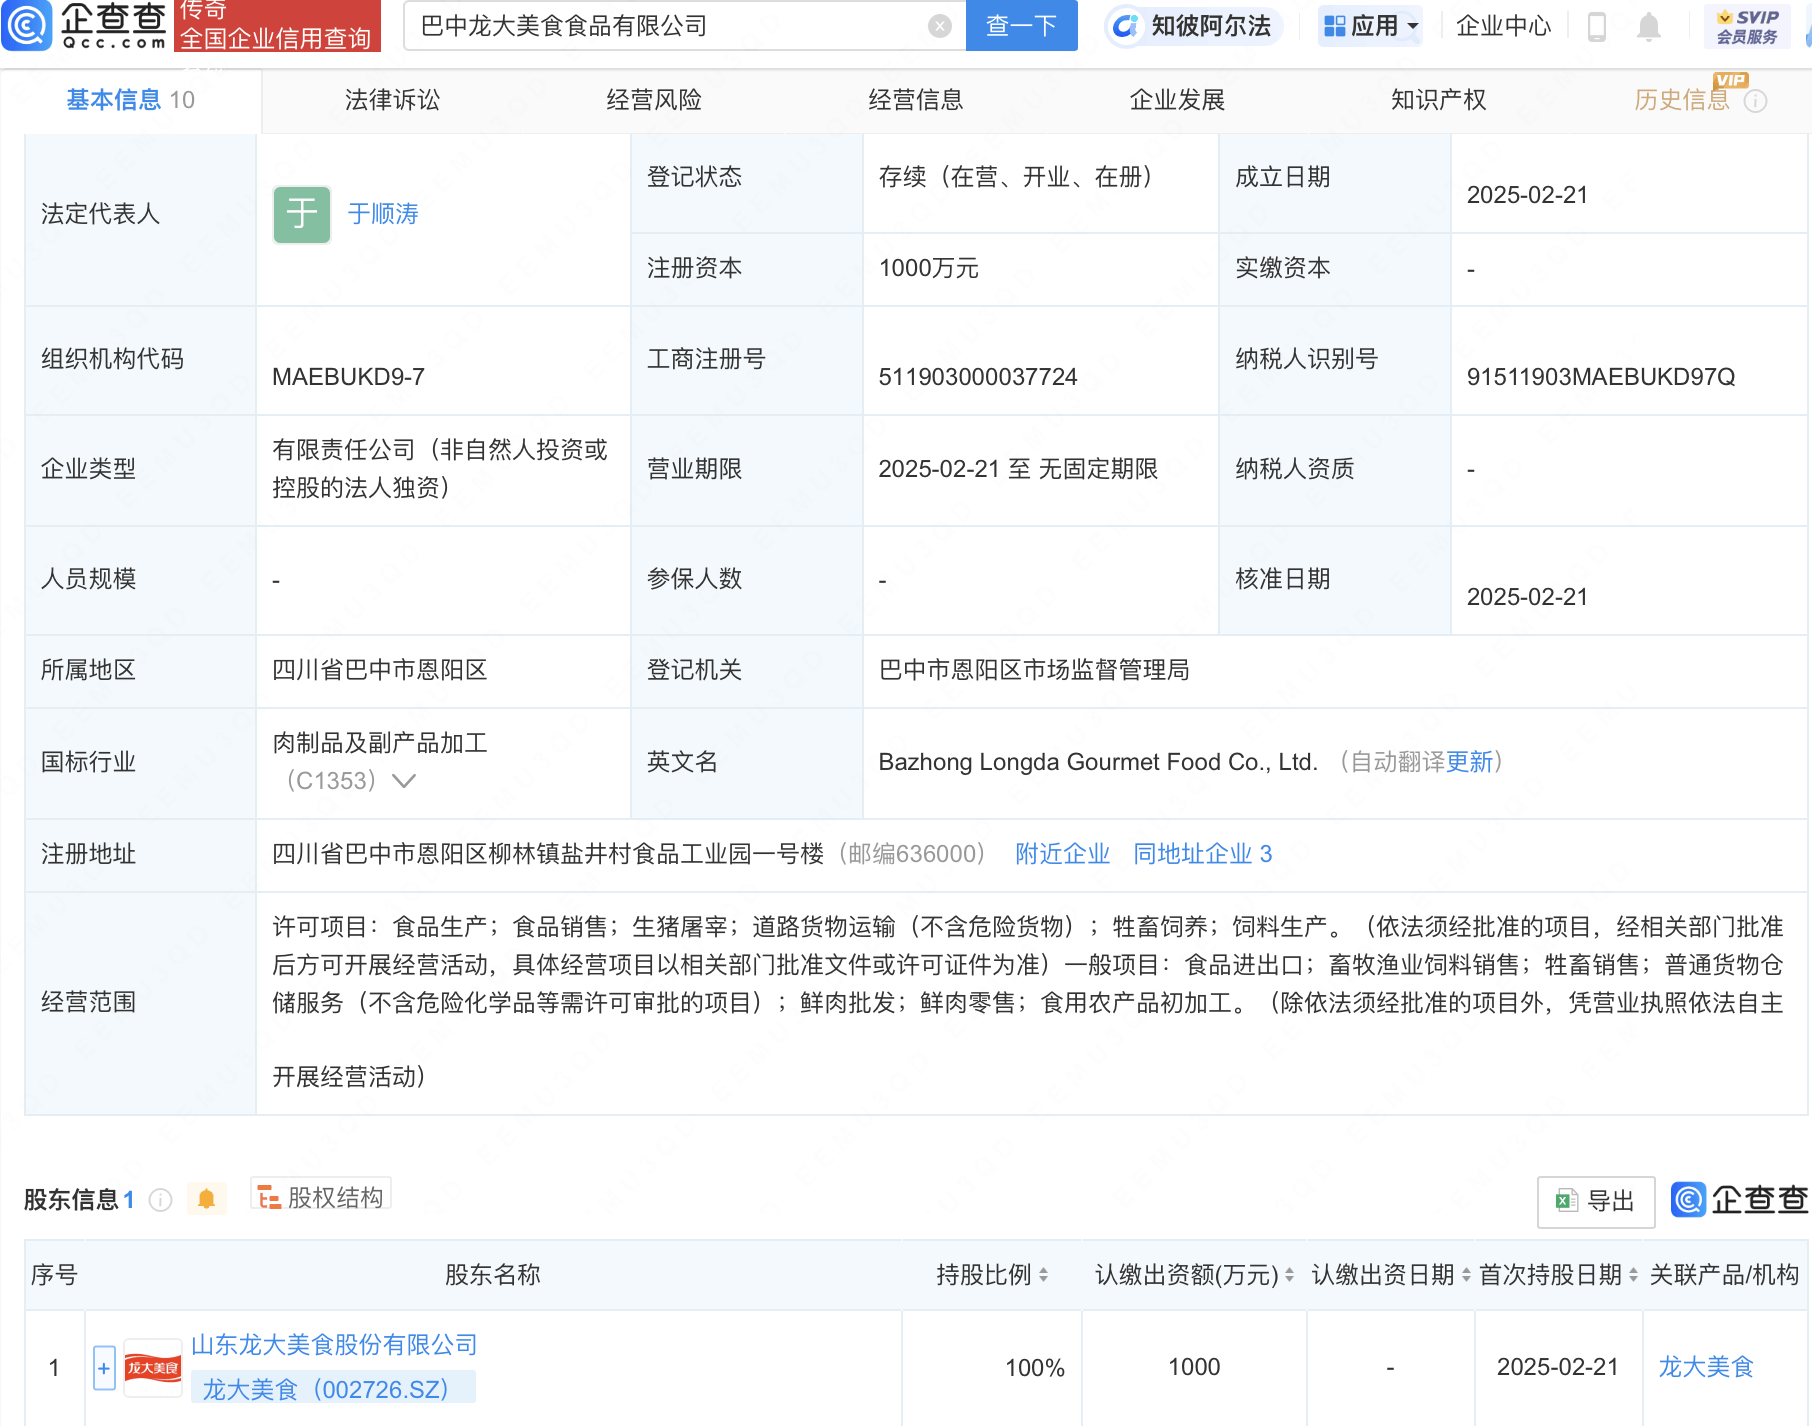
Task: Expand 国标行业 C1353 chevron
Action: [404, 781]
